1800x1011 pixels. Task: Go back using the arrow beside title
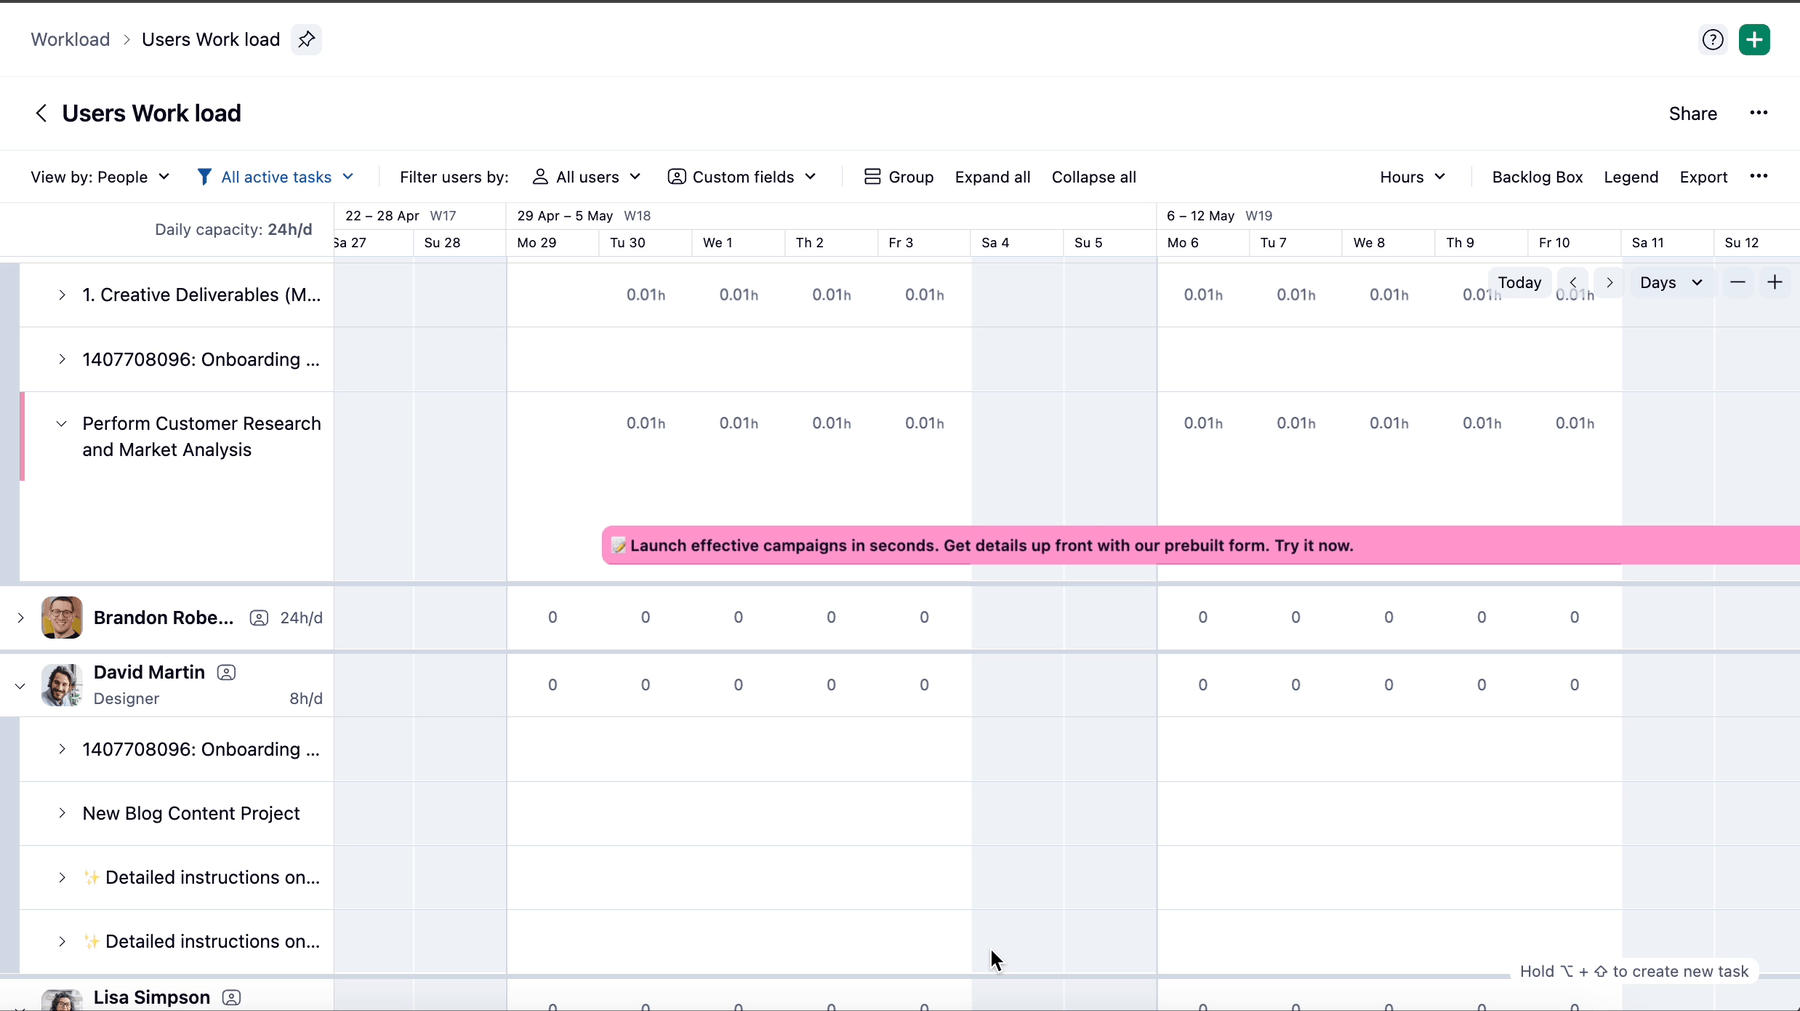[x=41, y=113]
